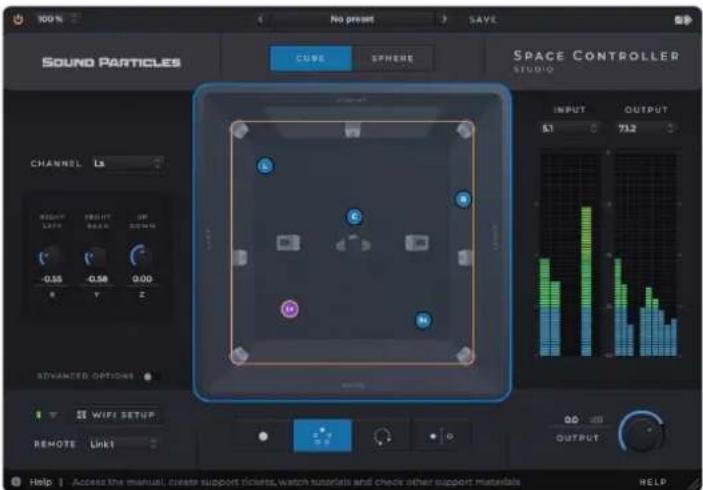703x490 pixels.
Task: Click the Right/Left X knob
Action: pos(49,257)
